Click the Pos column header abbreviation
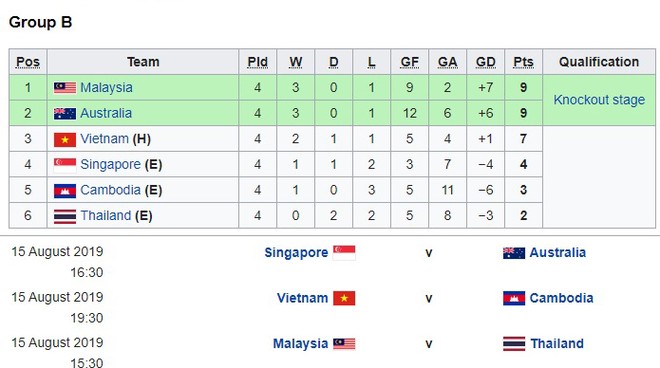Viewport: 660px width, 368px height. pyautogui.click(x=28, y=62)
